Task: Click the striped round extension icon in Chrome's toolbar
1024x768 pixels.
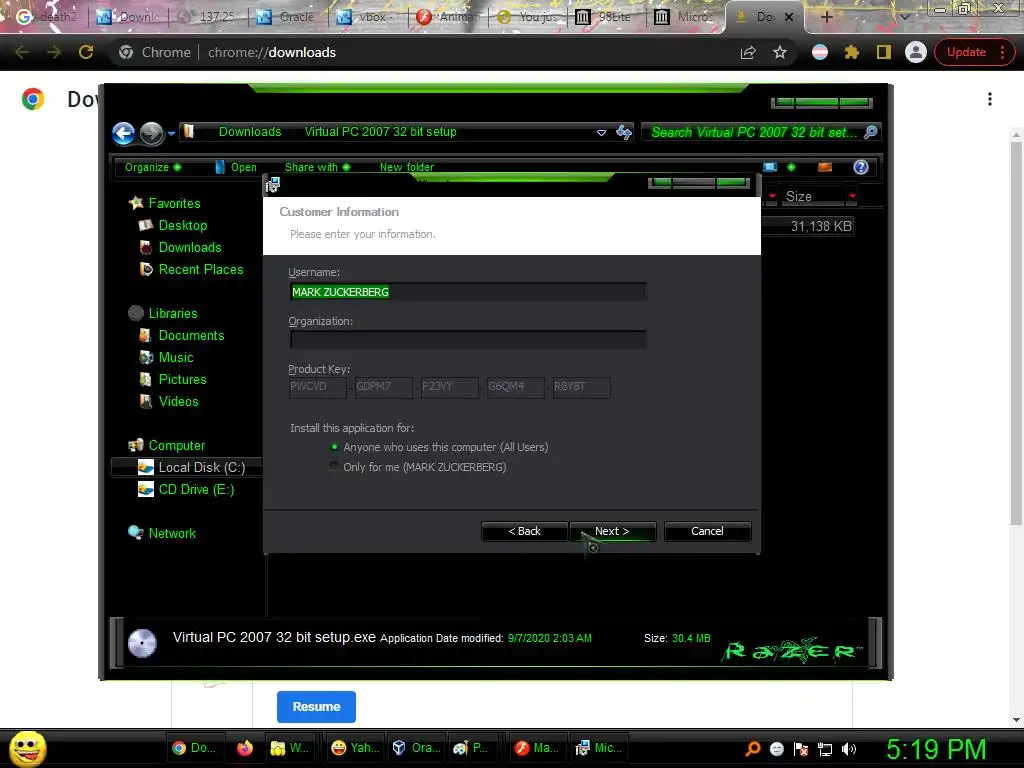Action: pyautogui.click(x=820, y=52)
